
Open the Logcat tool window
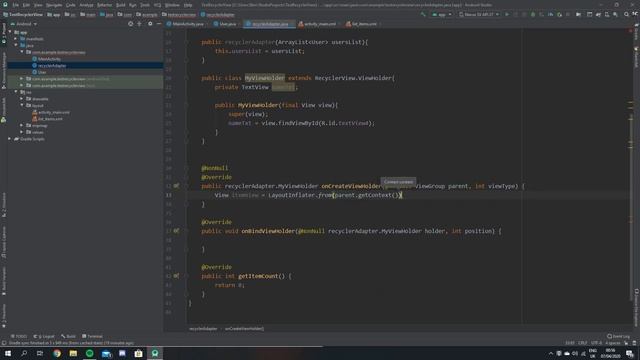[44, 336]
